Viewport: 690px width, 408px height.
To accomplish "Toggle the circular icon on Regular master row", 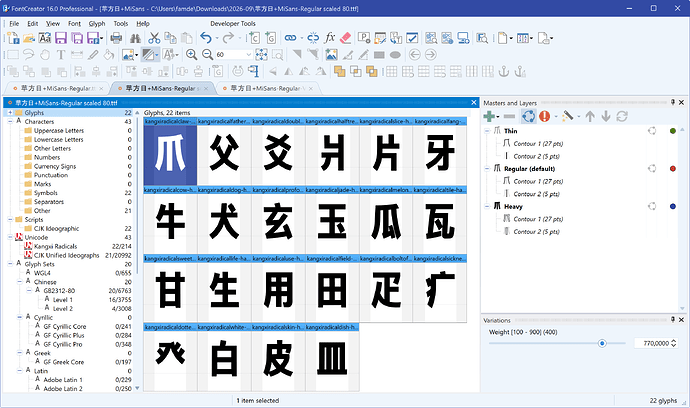I will [x=652, y=169].
